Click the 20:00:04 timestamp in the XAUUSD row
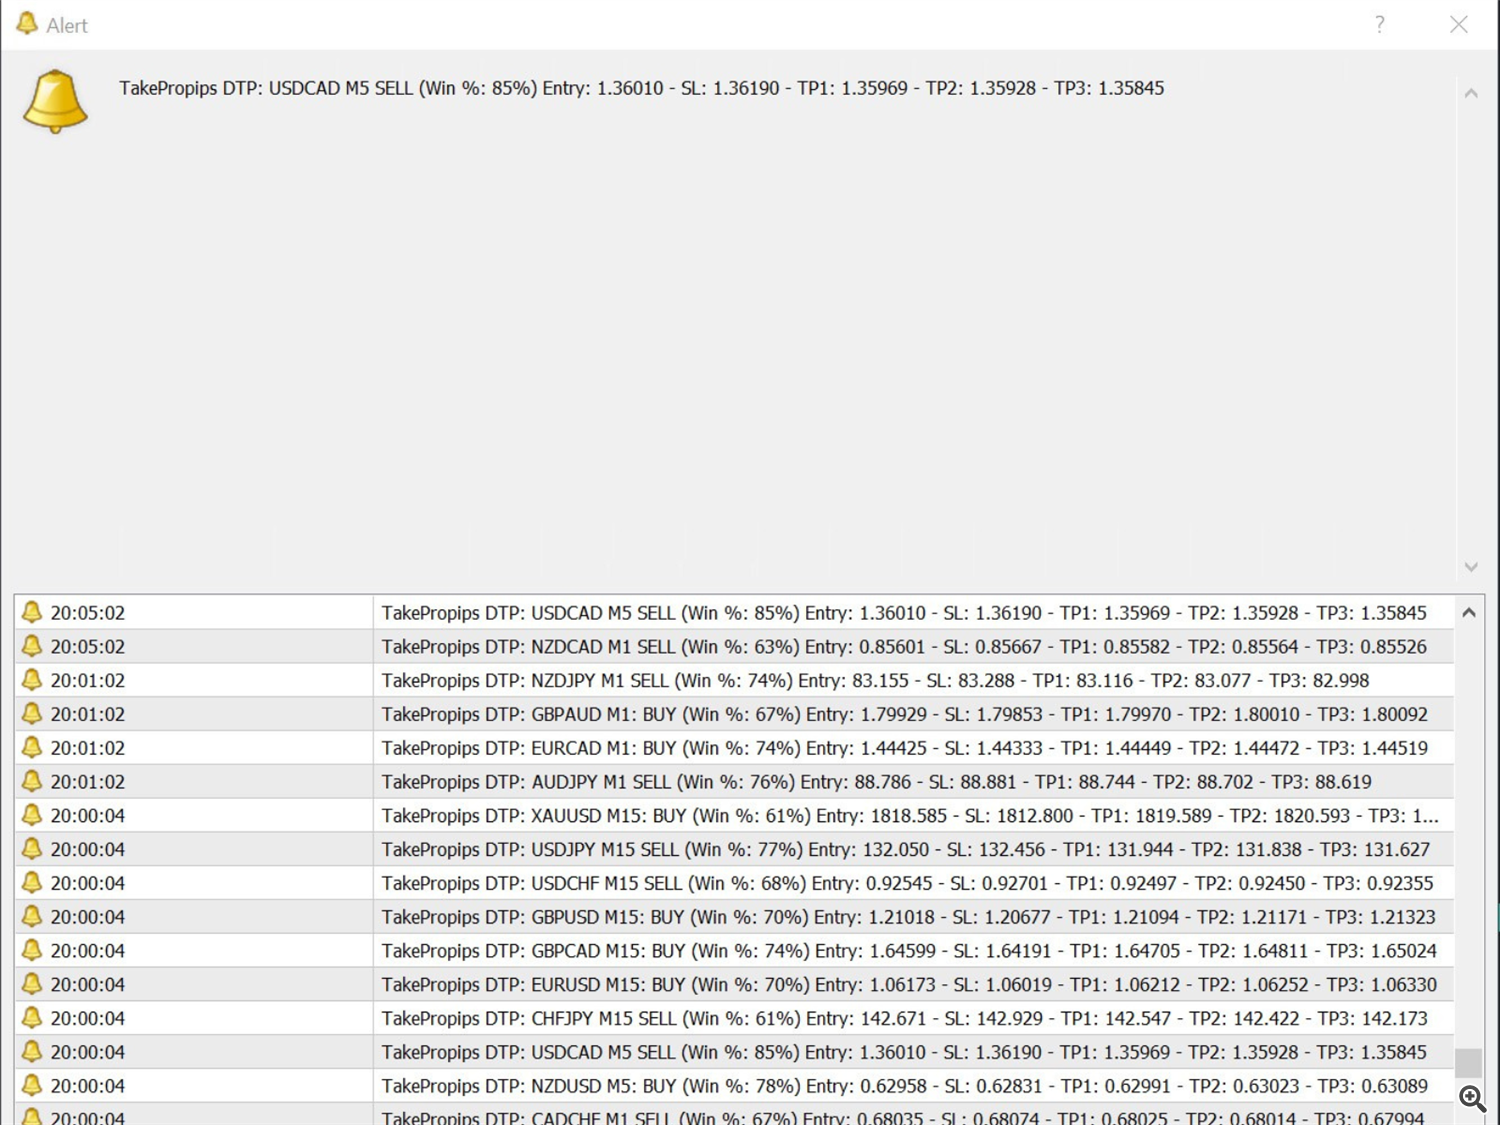This screenshot has width=1500, height=1125. [x=88, y=816]
